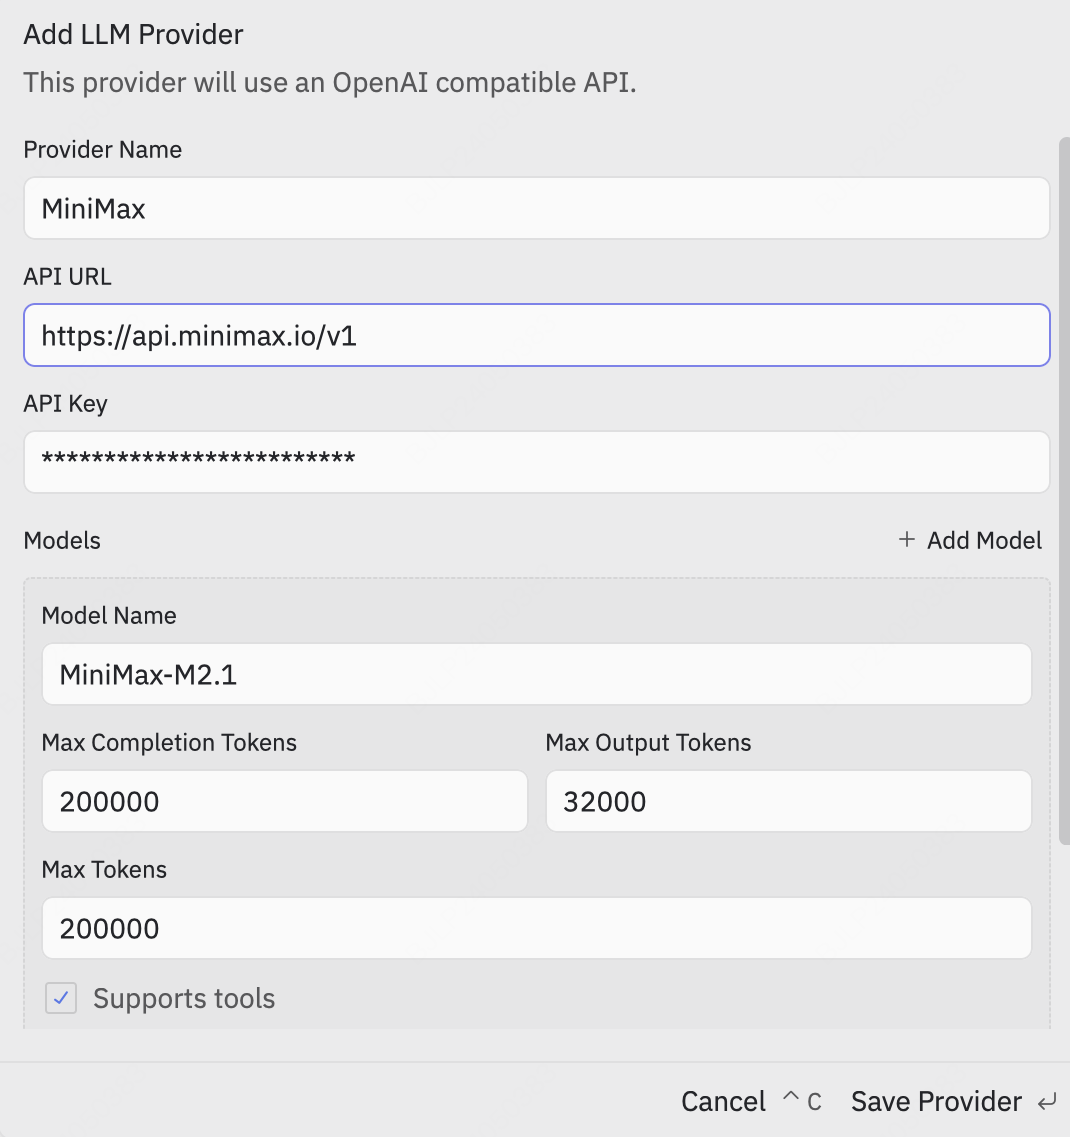Toggle the Supports tools checkbox
Screen dimensions: 1070x1137
(x=61, y=997)
